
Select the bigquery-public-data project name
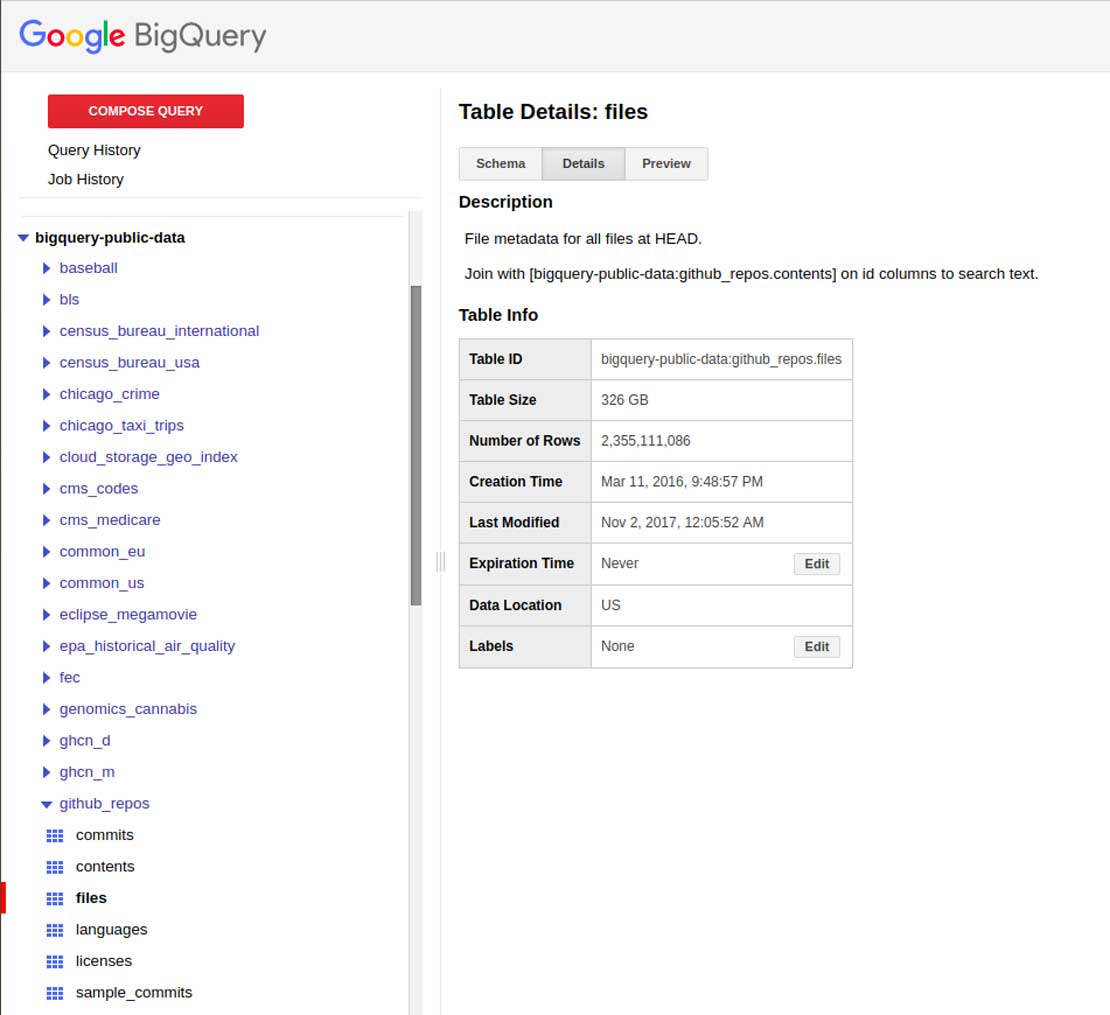click(110, 238)
